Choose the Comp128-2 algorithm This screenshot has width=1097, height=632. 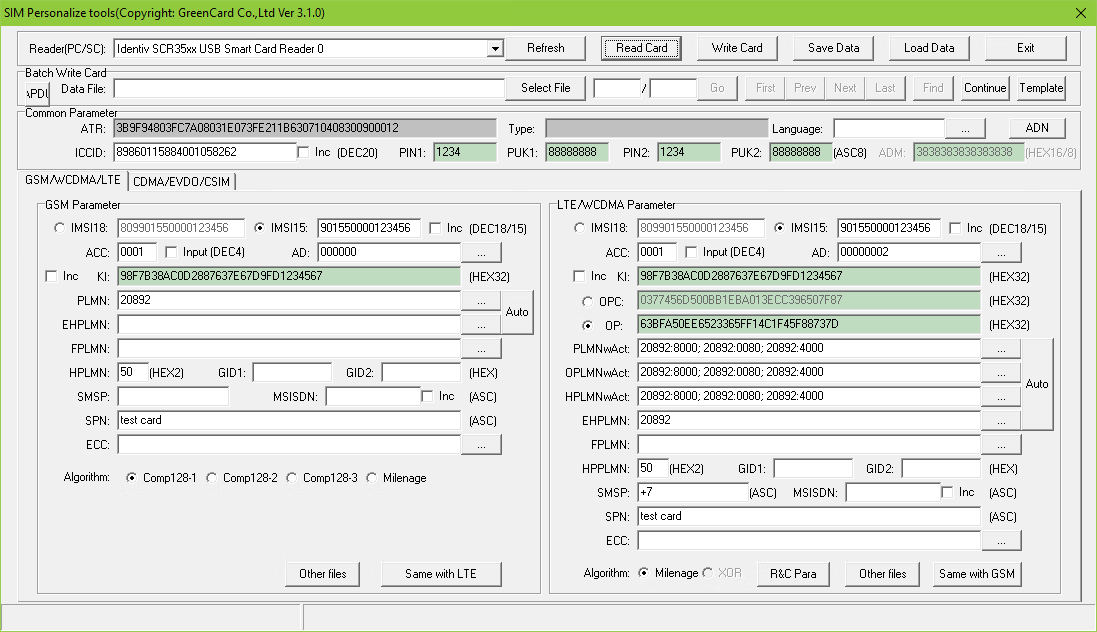pos(212,478)
